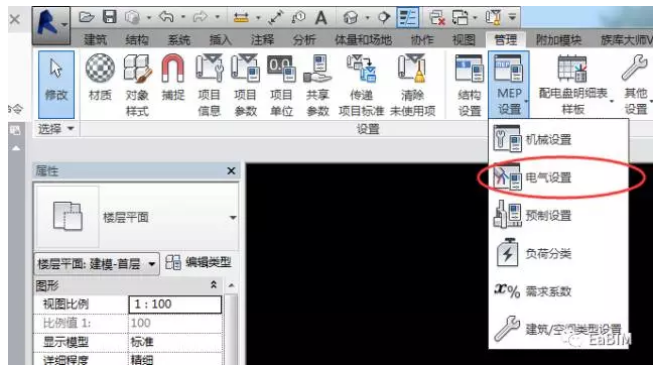Click the Save icon in quick access toolbar

coord(110,17)
